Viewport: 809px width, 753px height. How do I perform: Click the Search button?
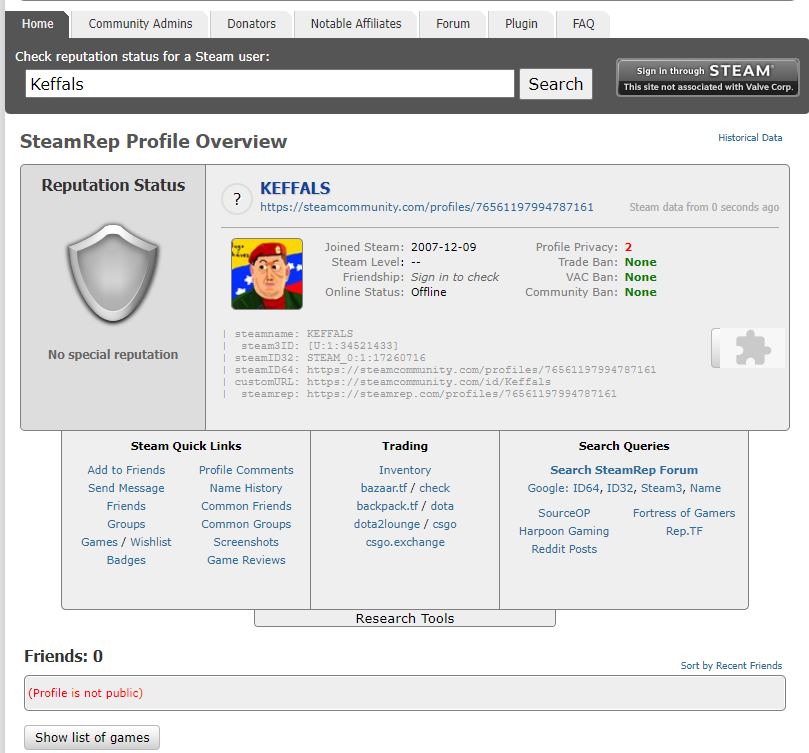555,84
